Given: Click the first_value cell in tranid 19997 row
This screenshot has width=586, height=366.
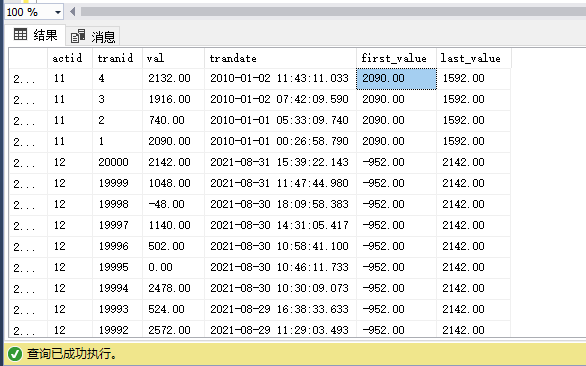Looking at the screenshot, I should (397, 225).
